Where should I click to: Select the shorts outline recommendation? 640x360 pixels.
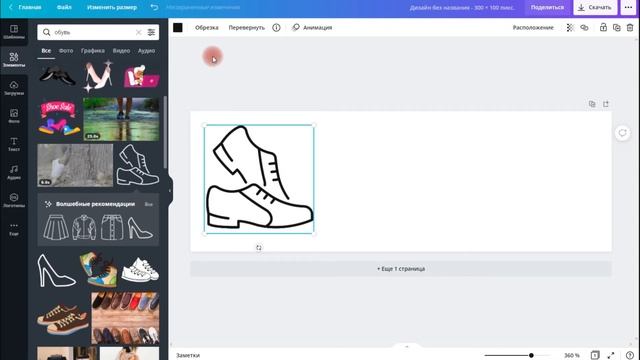pos(112,227)
